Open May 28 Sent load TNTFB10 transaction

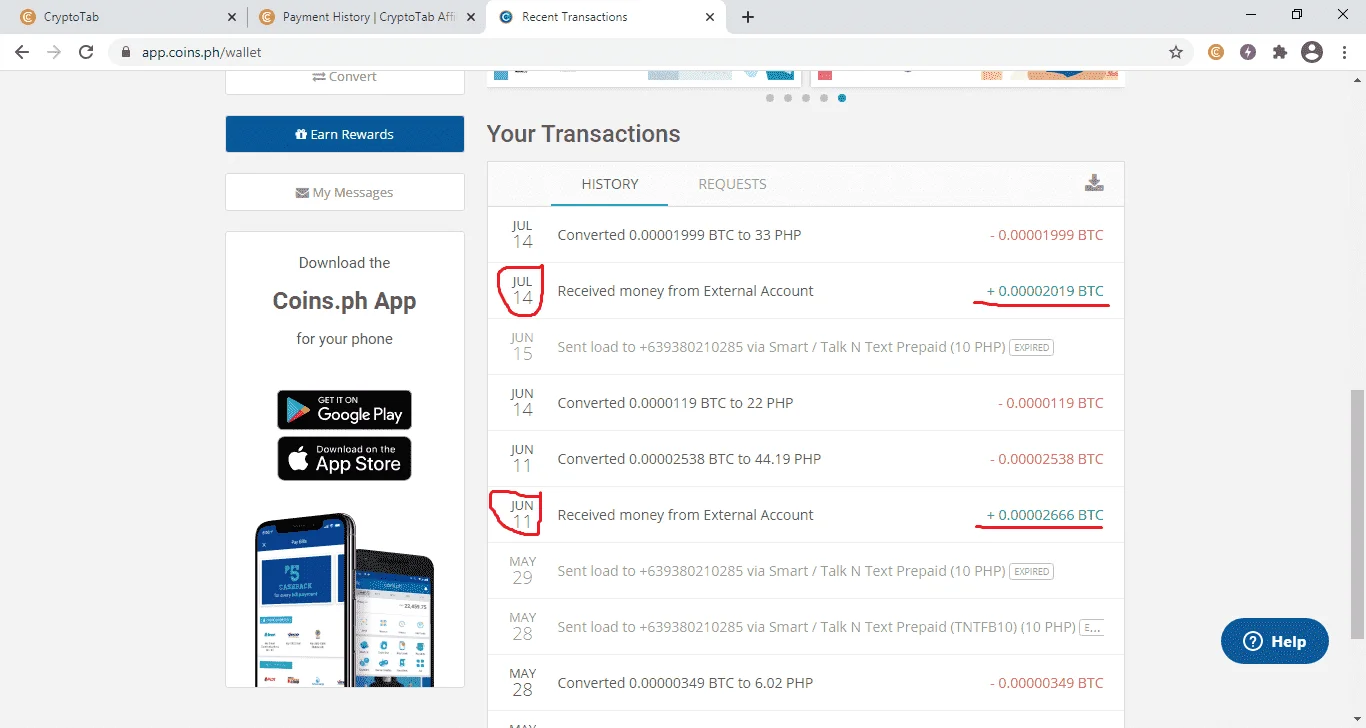[x=806, y=627]
